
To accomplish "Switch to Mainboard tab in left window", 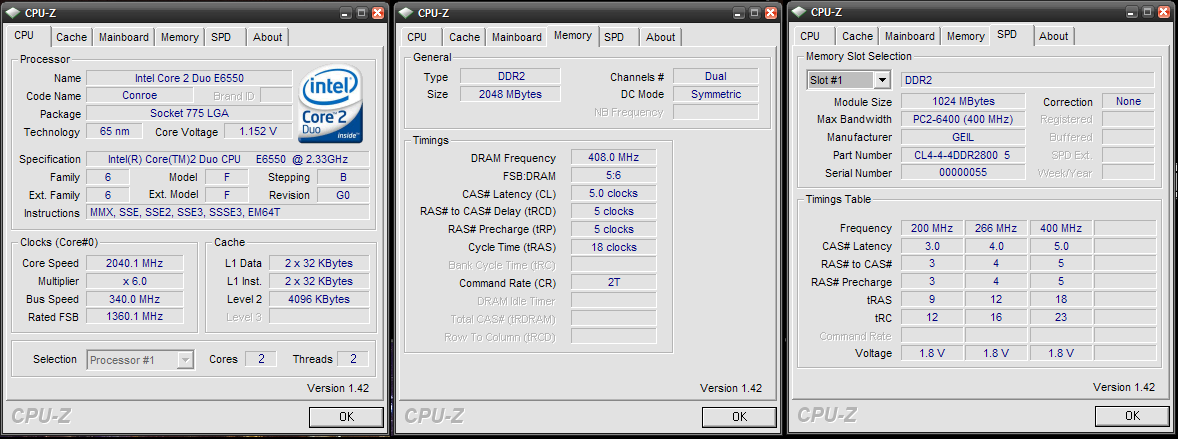I will (x=124, y=37).
